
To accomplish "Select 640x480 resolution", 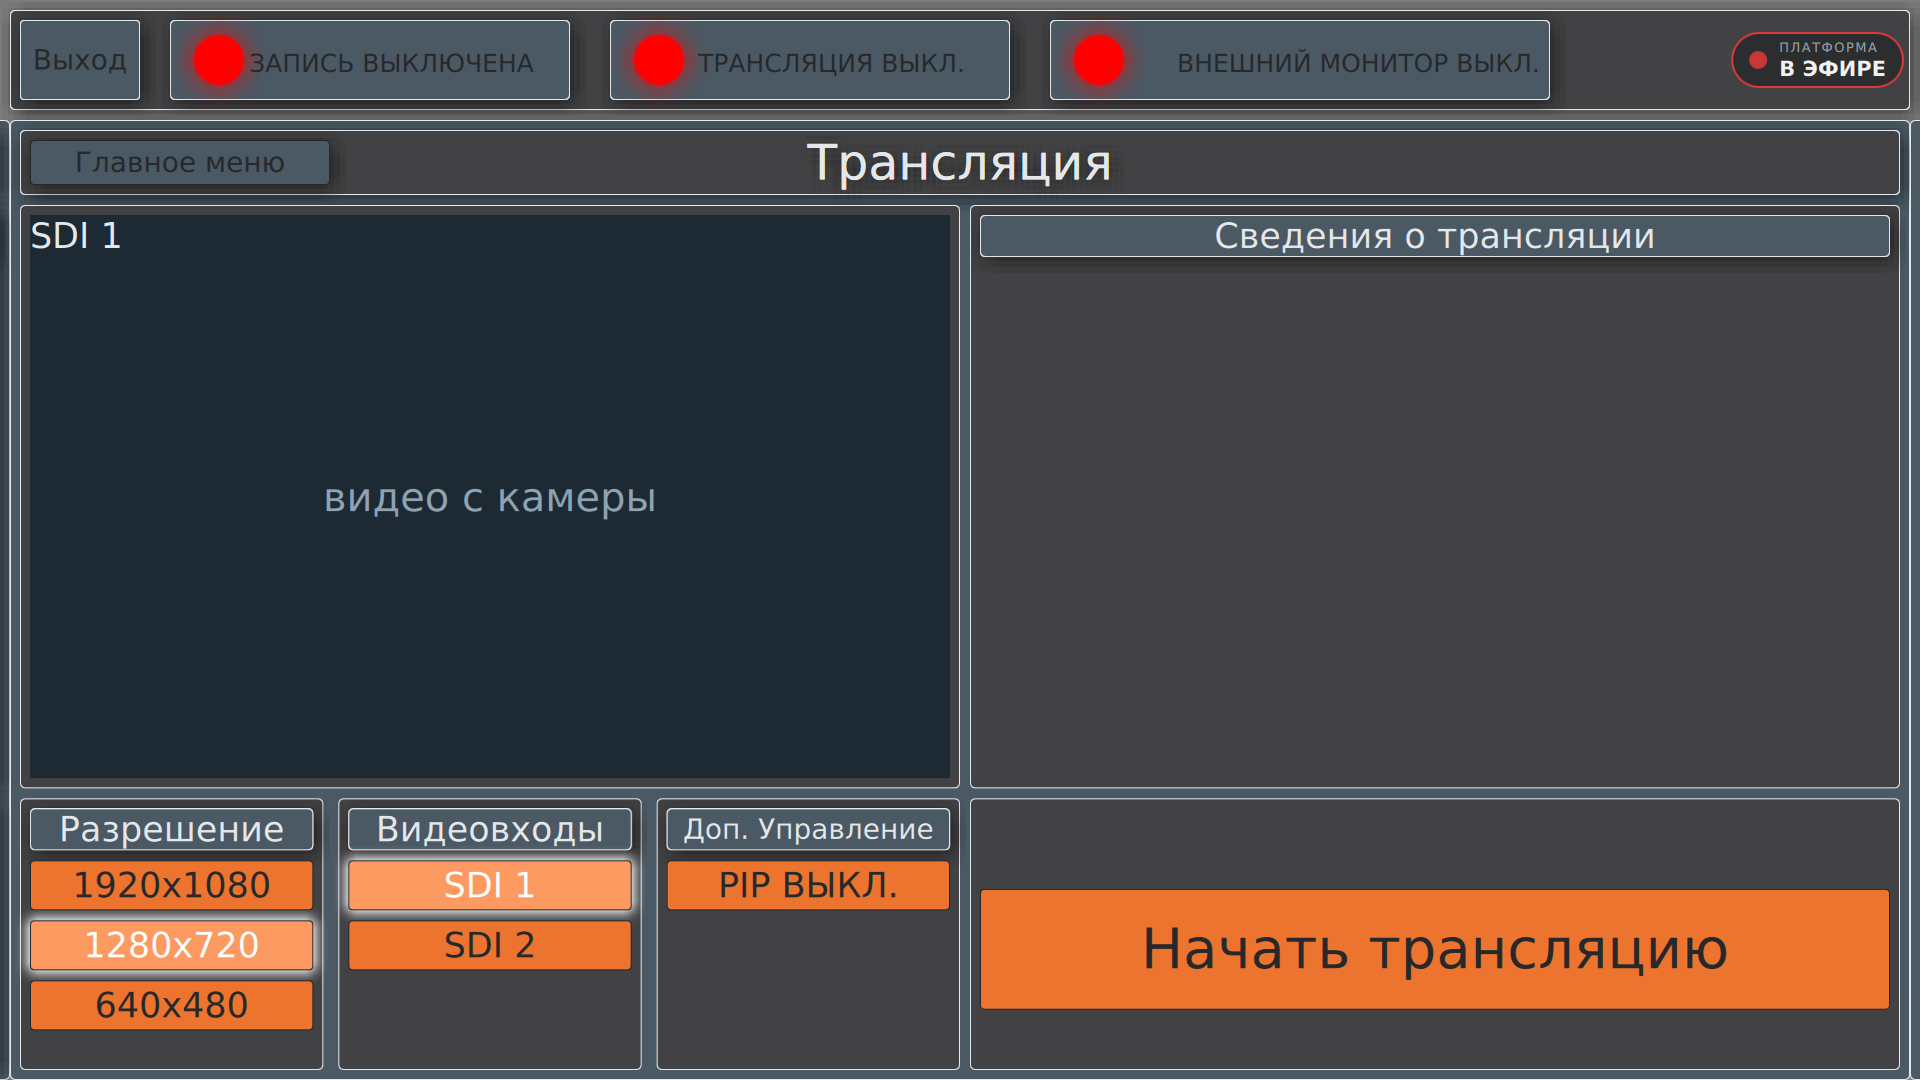I will point(172,1005).
